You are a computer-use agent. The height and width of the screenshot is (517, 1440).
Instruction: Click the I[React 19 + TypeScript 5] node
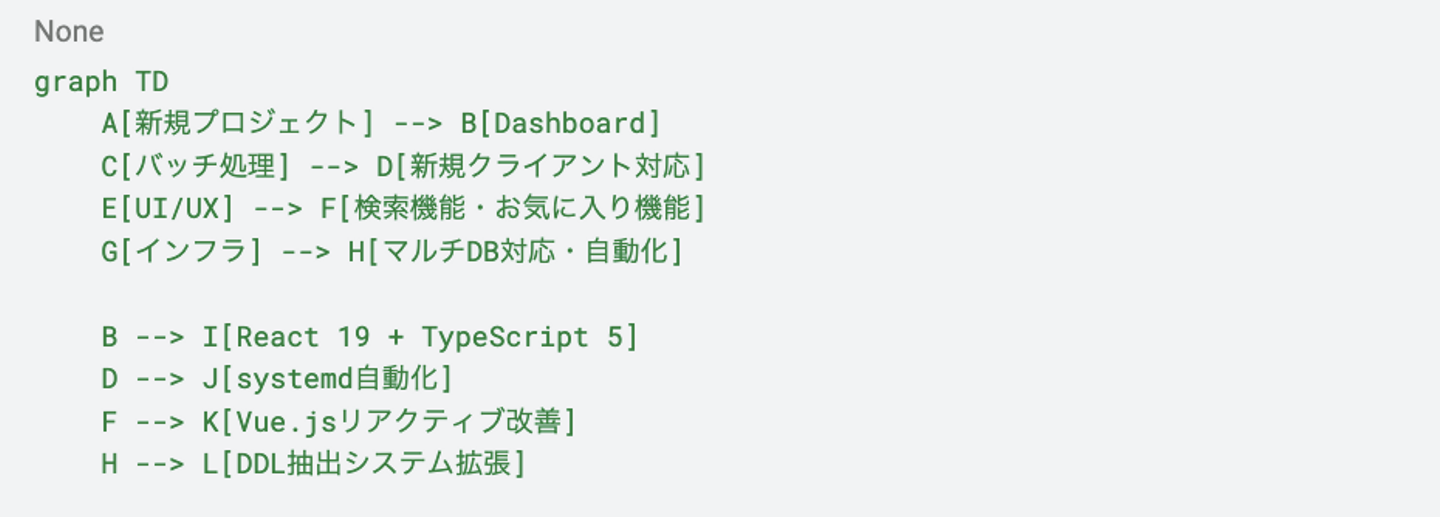click(x=420, y=337)
